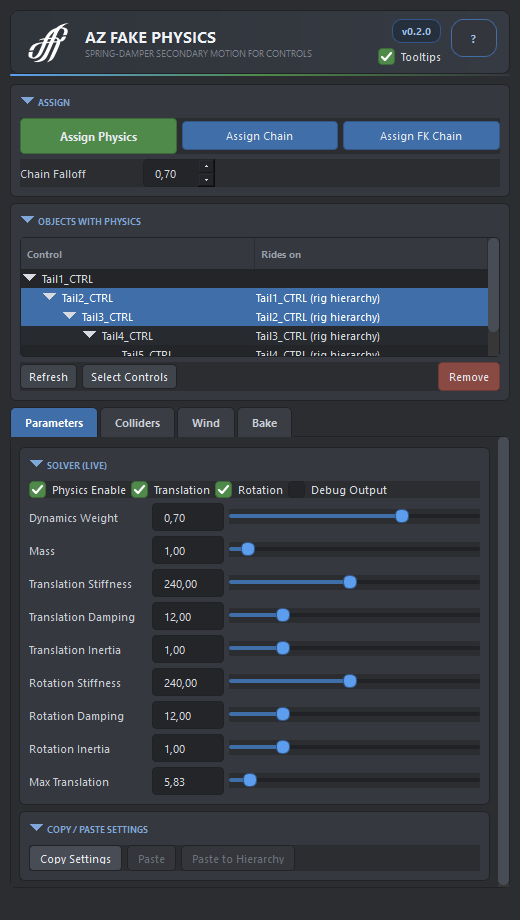The image size is (520, 920).
Task: Select the Tail2_CTRL row
Action: 254,297
